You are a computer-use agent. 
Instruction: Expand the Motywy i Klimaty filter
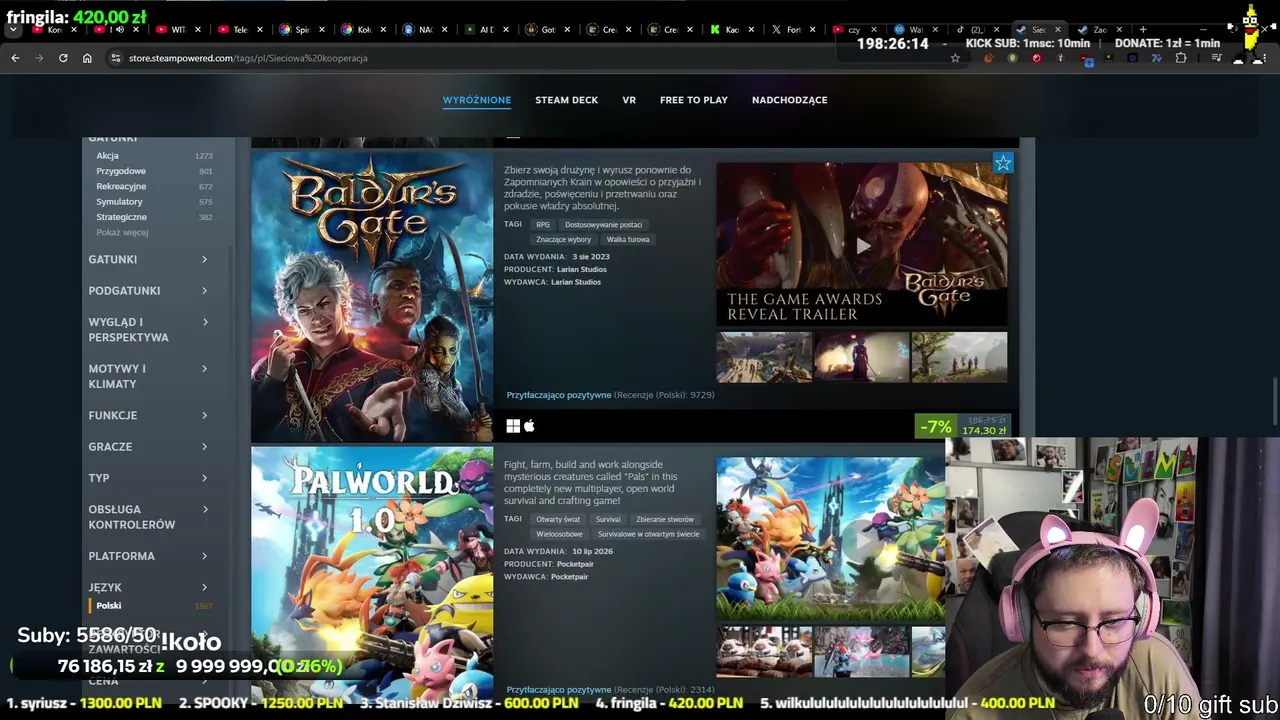148,376
